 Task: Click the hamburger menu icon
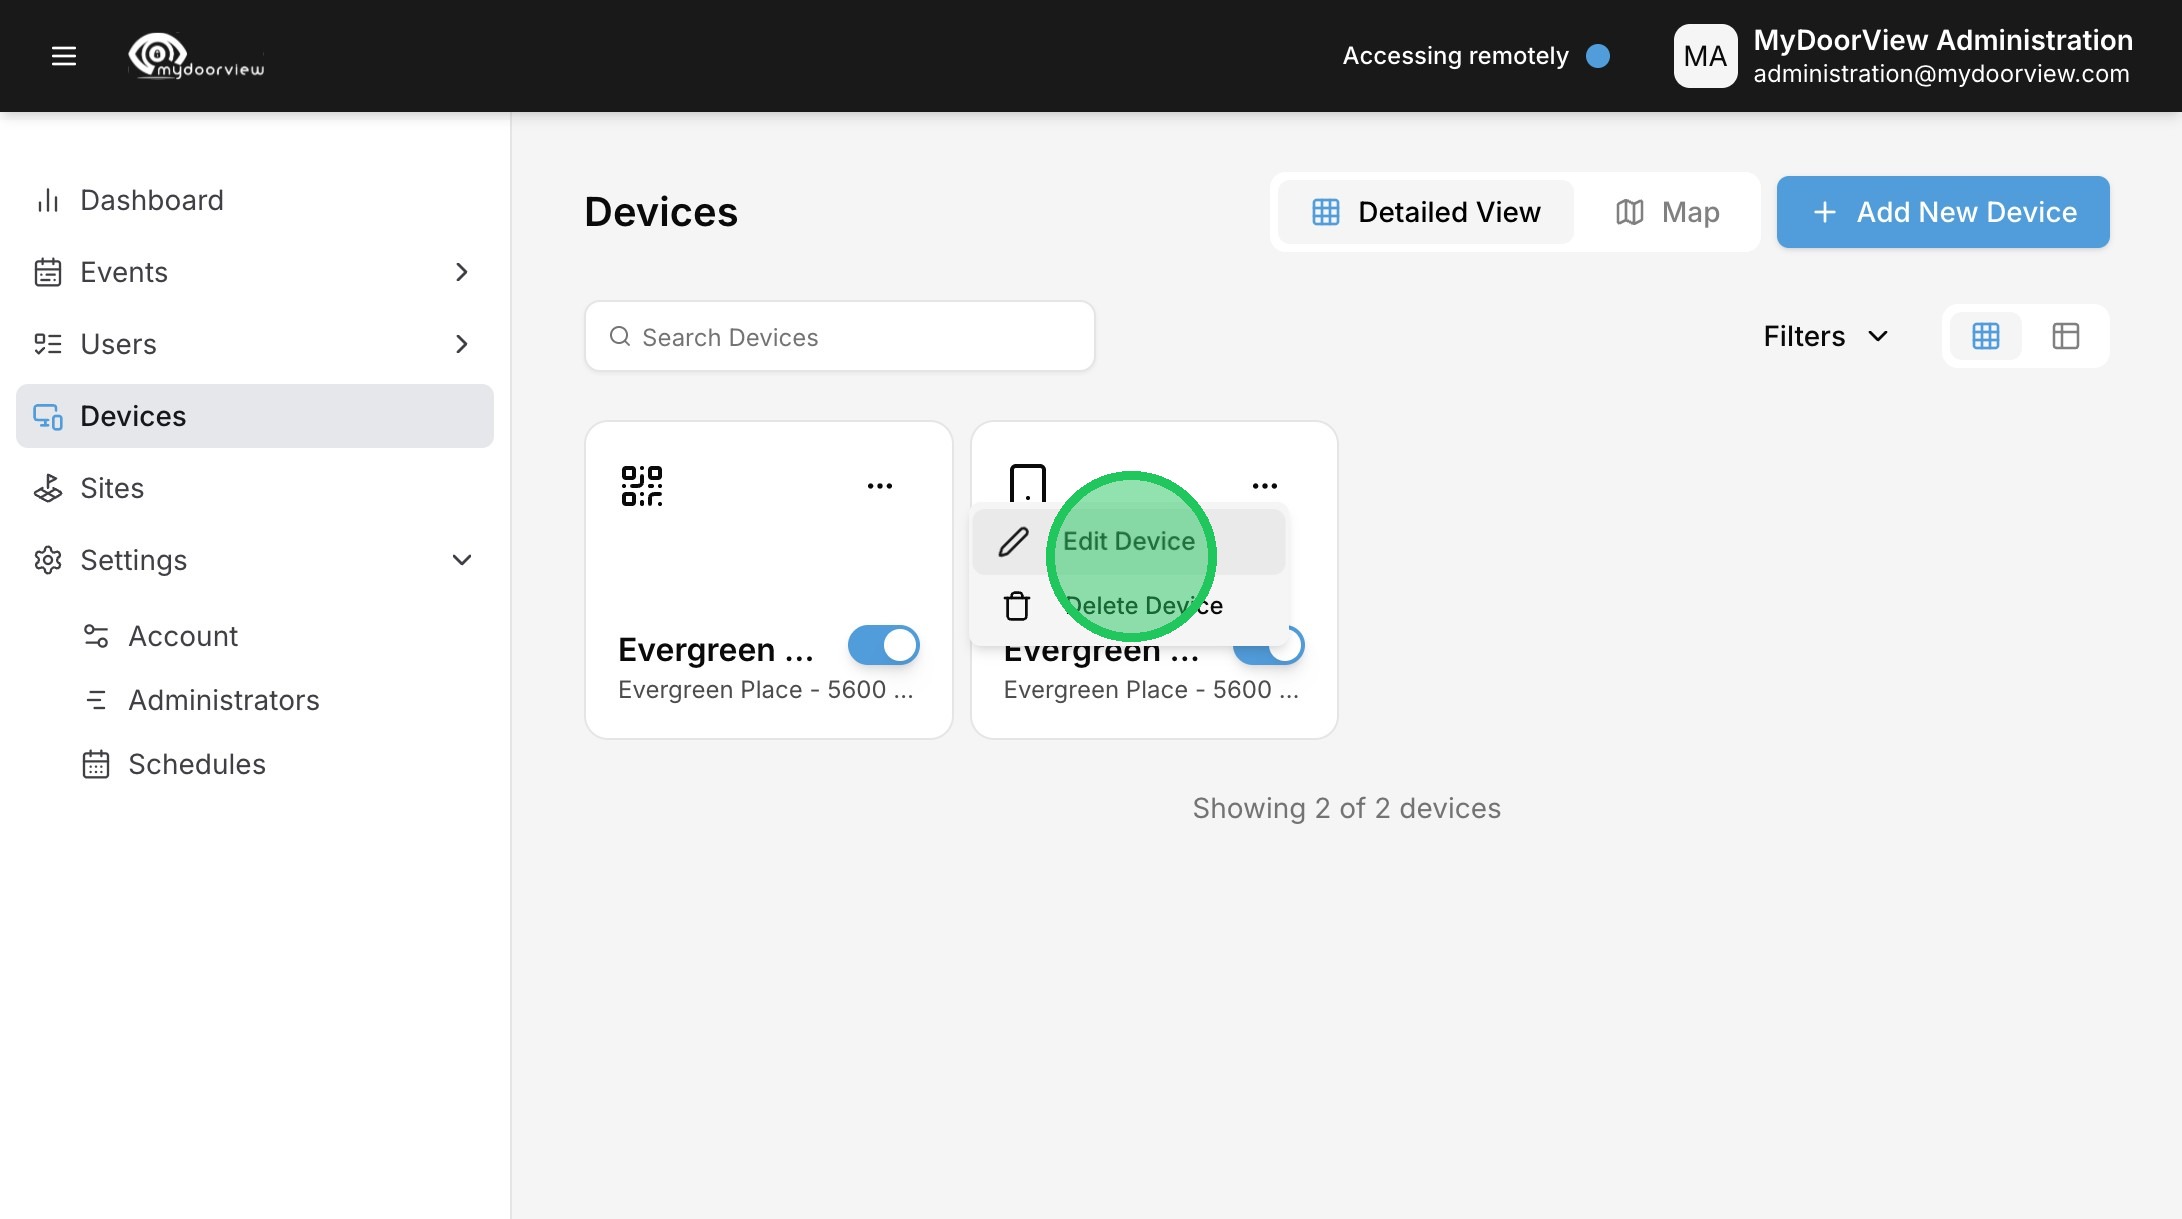[64, 56]
